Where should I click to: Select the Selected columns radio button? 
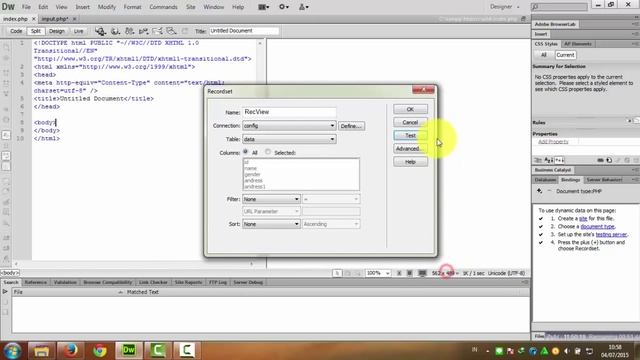point(268,152)
